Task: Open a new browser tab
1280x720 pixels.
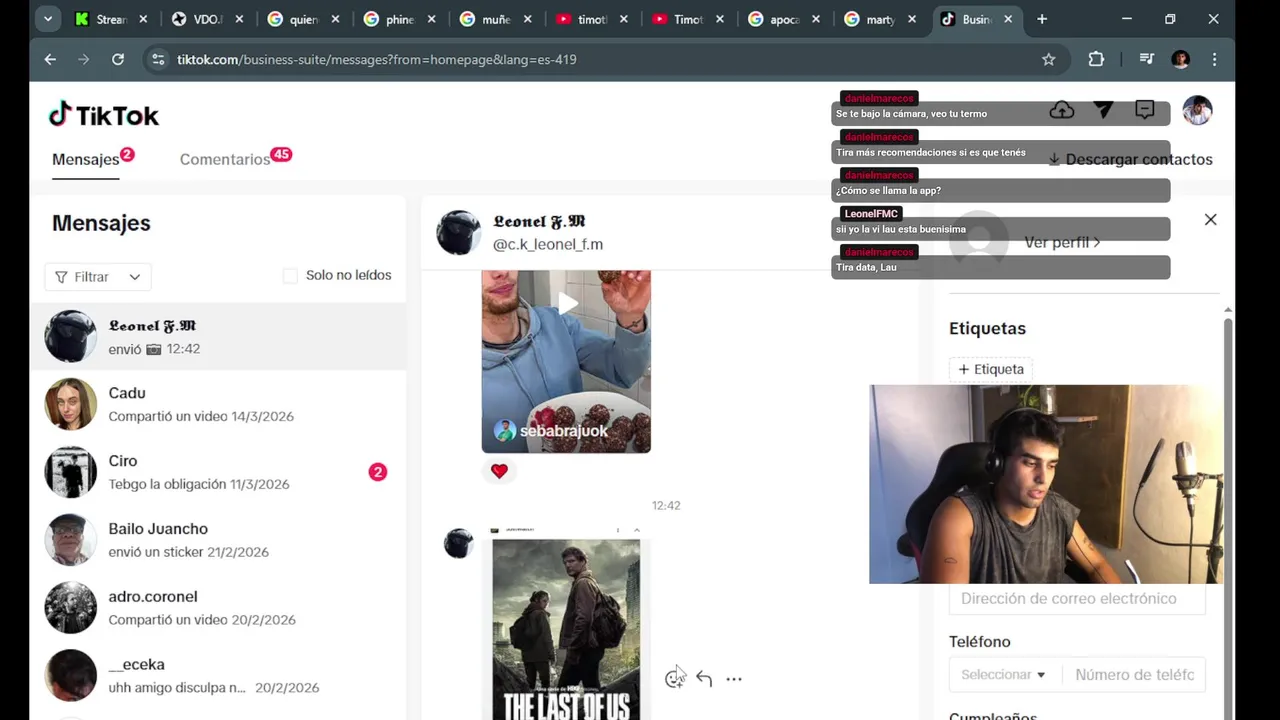Action: click(x=1042, y=19)
